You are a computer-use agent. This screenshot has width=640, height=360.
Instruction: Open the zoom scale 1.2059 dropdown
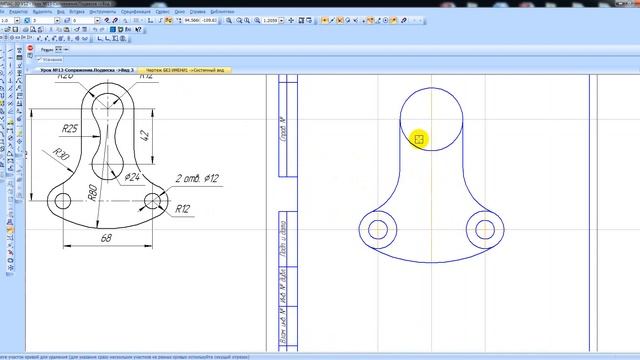point(281,20)
